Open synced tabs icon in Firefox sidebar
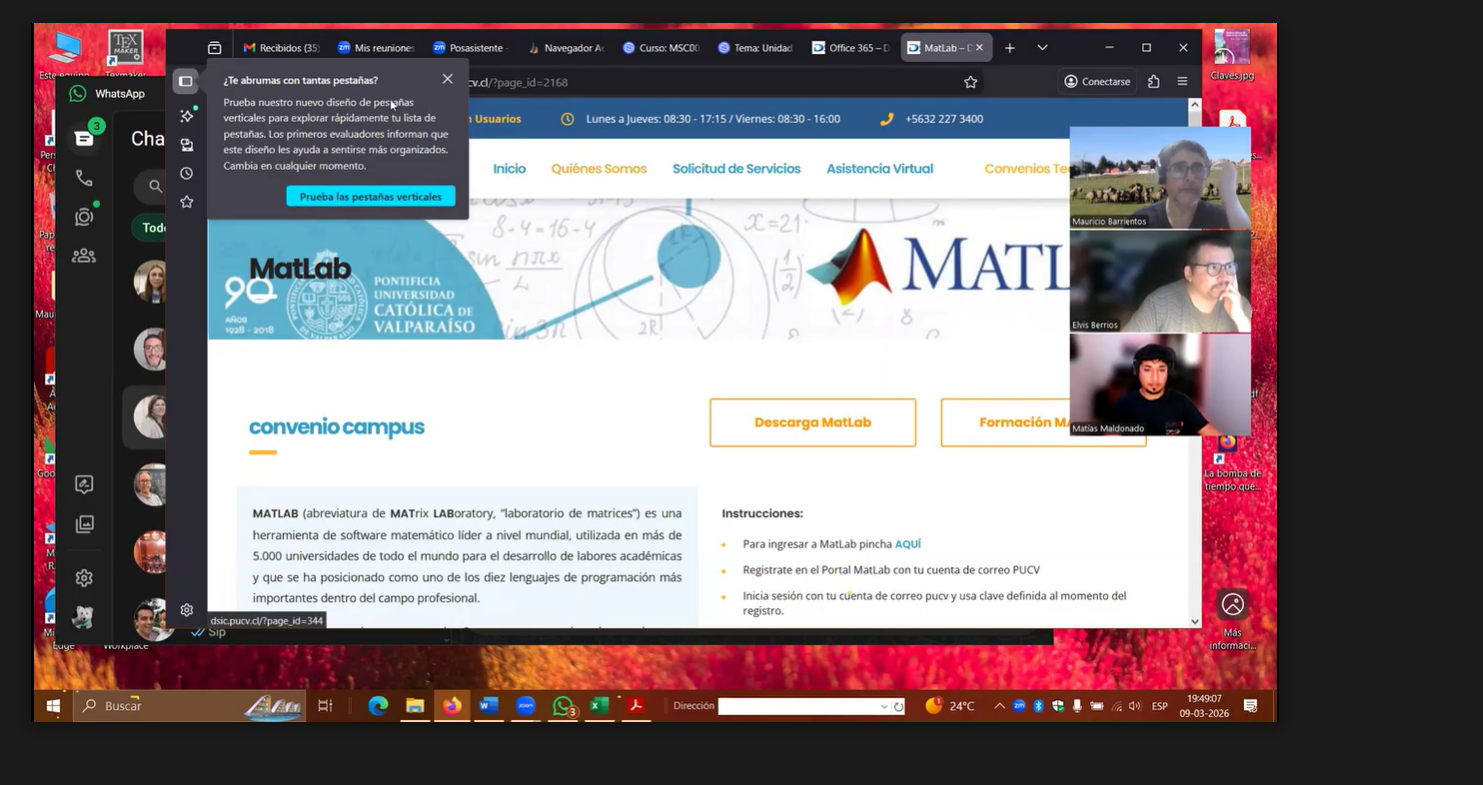The width and height of the screenshot is (1483, 785). (x=186, y=145)
